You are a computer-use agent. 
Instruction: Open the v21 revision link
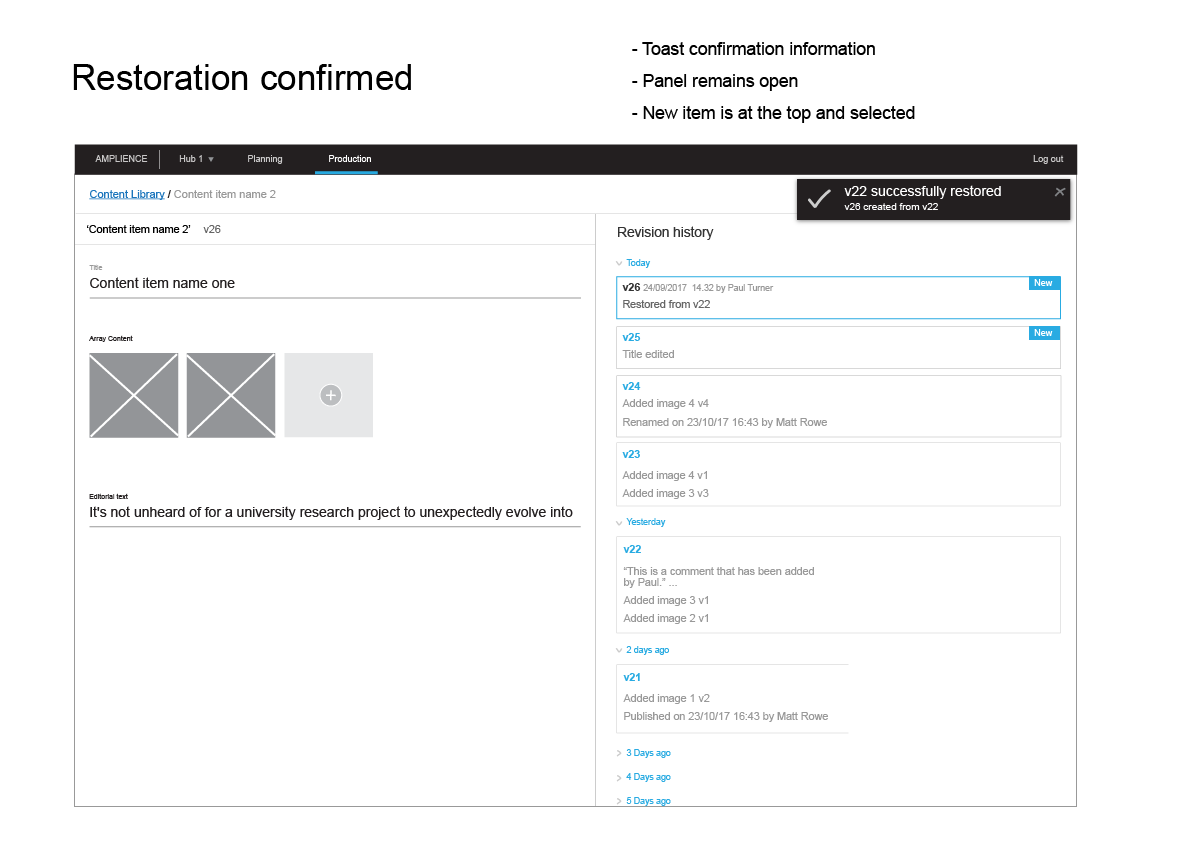tap(632, 677)
